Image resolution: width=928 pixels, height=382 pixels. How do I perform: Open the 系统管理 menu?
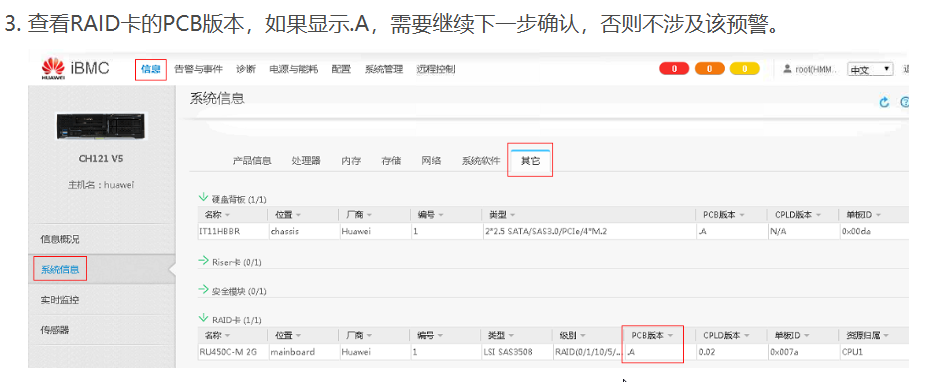click(x=384, y=69)
